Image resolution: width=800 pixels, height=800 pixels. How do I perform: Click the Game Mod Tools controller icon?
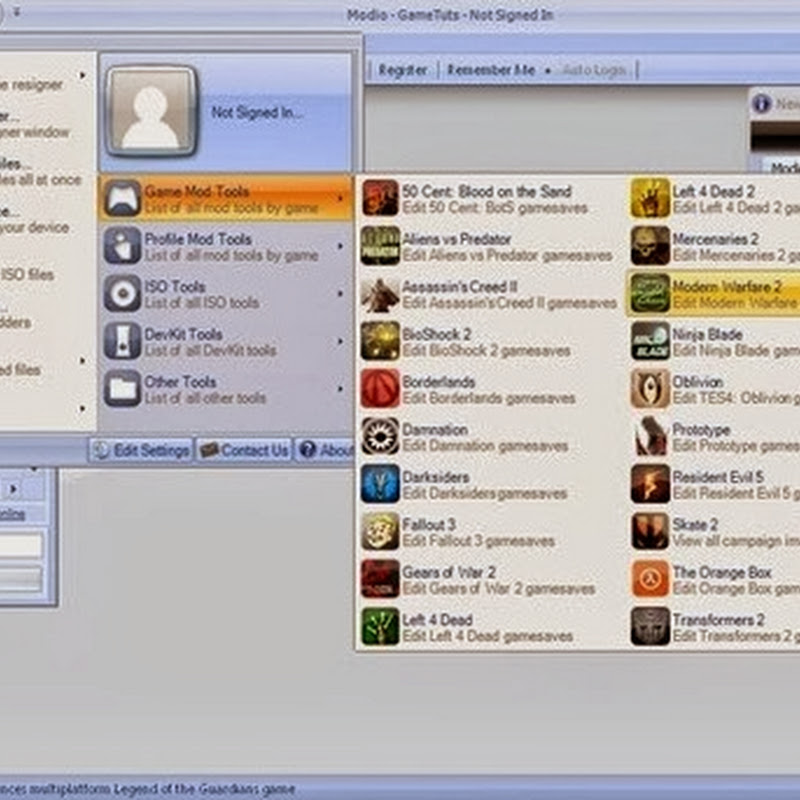122,198
